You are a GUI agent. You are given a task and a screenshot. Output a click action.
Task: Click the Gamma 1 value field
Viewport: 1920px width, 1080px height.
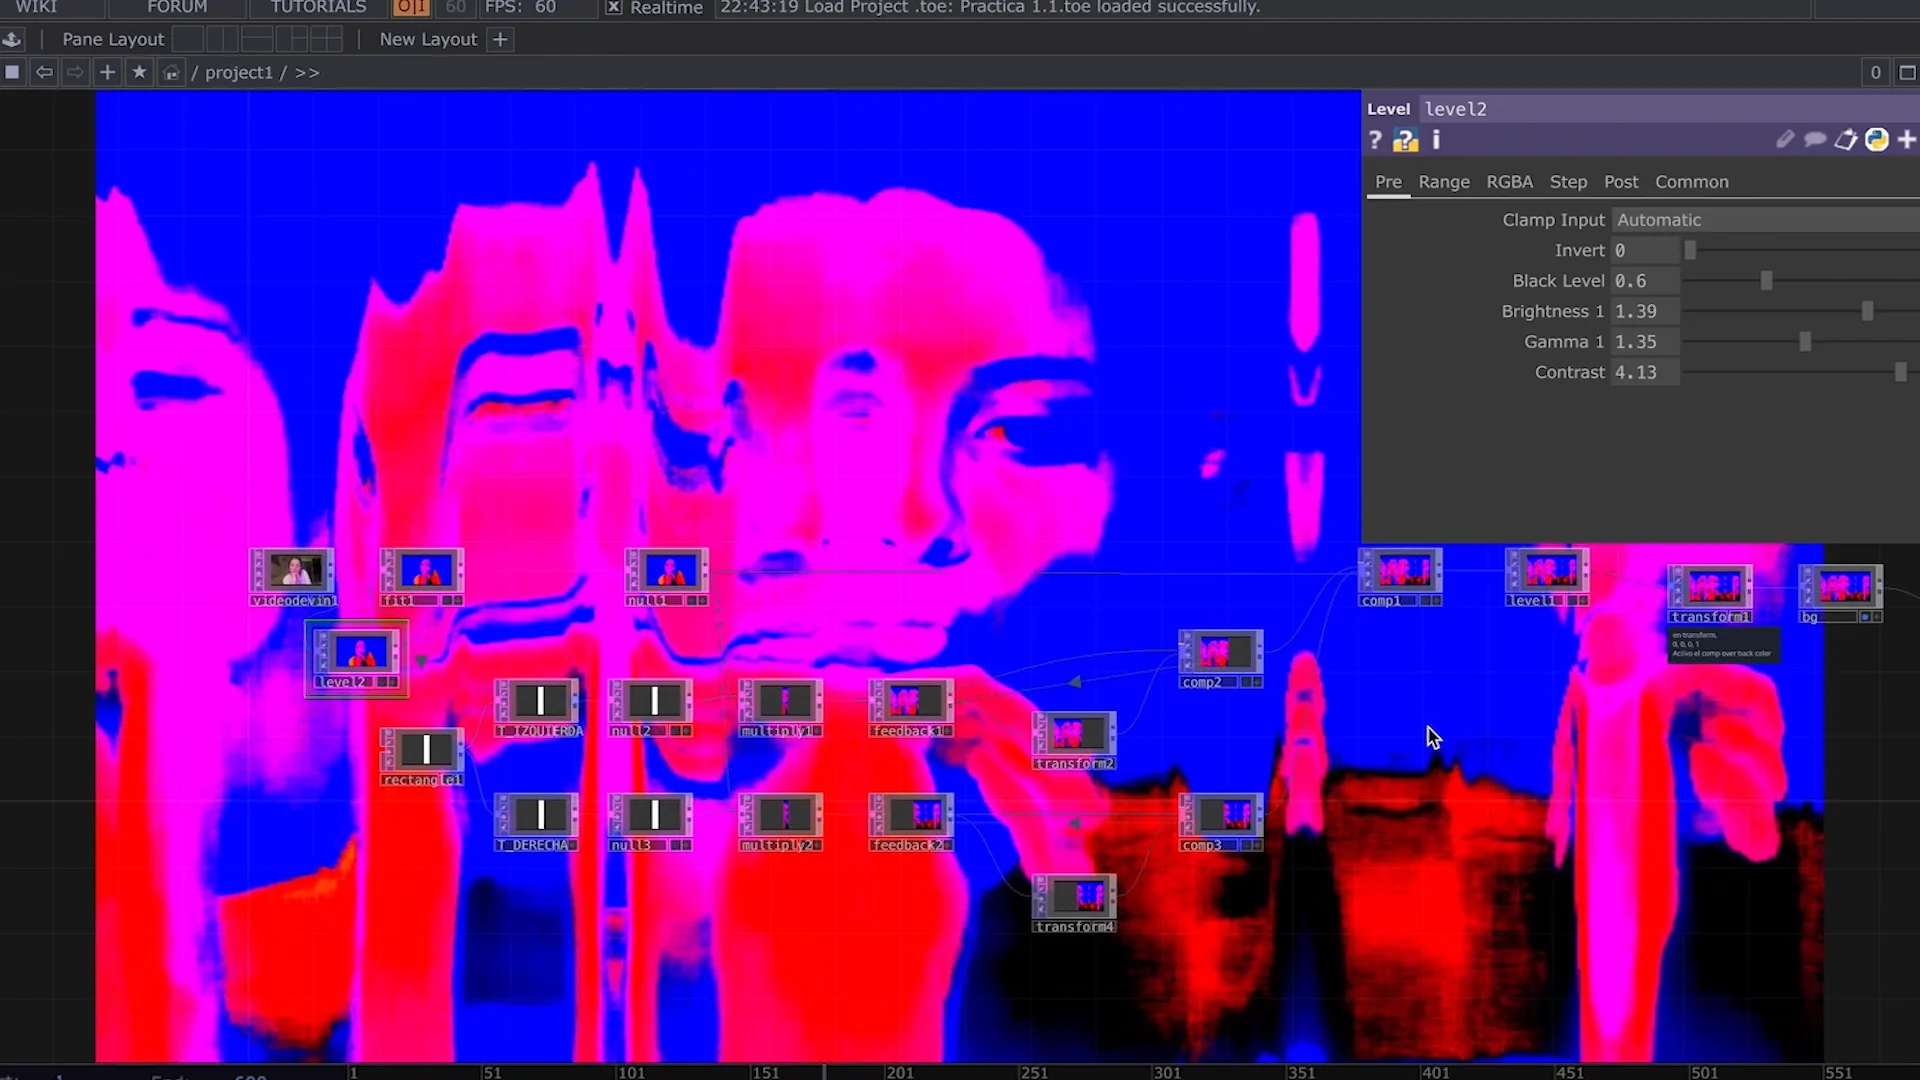[x=1645, y=342]
